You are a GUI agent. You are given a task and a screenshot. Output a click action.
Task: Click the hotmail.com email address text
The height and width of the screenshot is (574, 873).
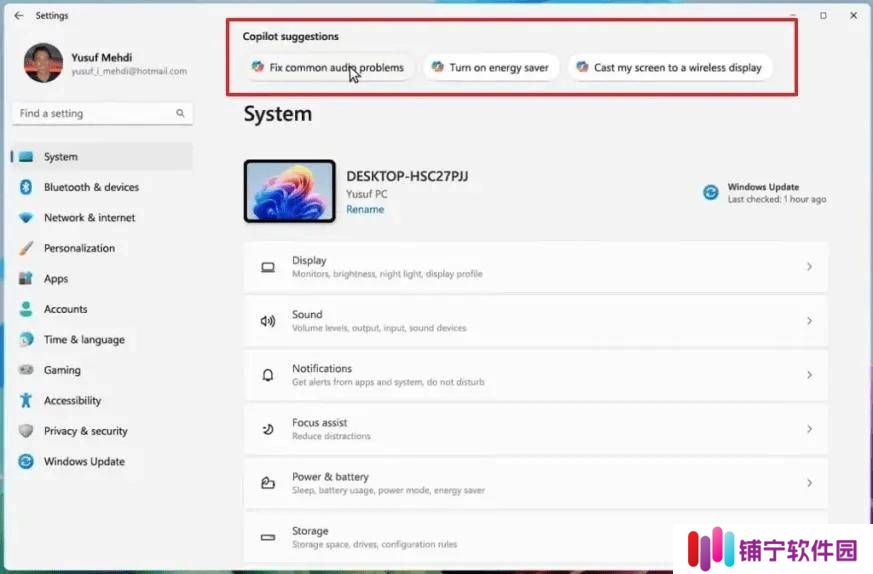coord(129,71)
